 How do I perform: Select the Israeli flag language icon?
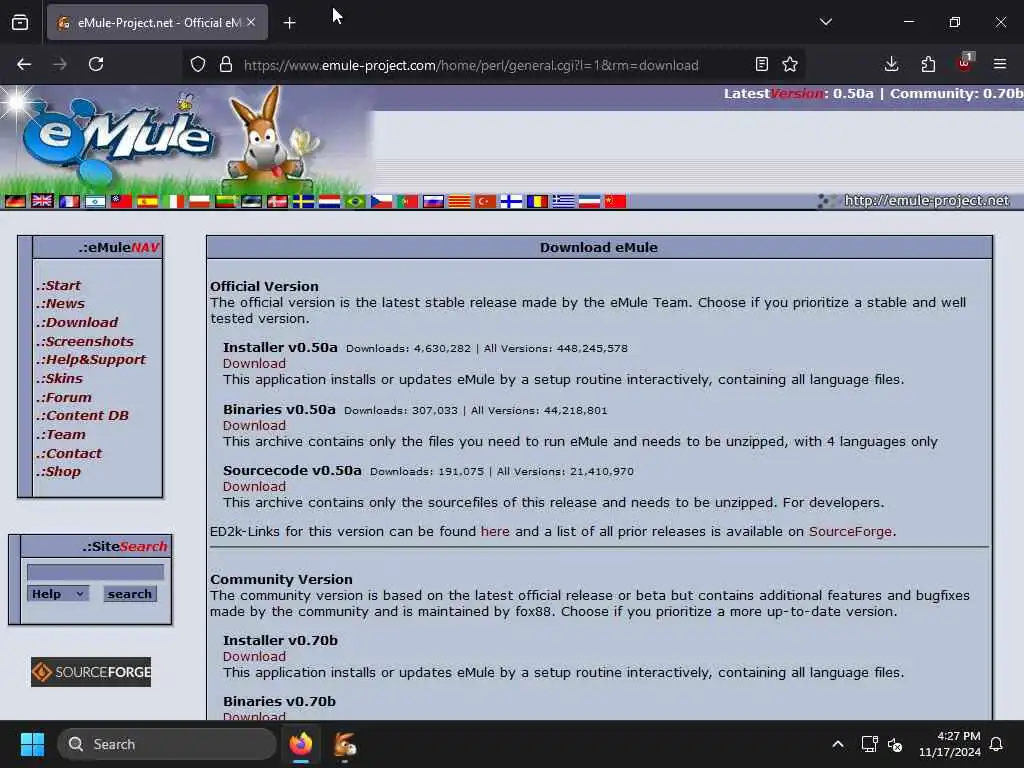95,201
